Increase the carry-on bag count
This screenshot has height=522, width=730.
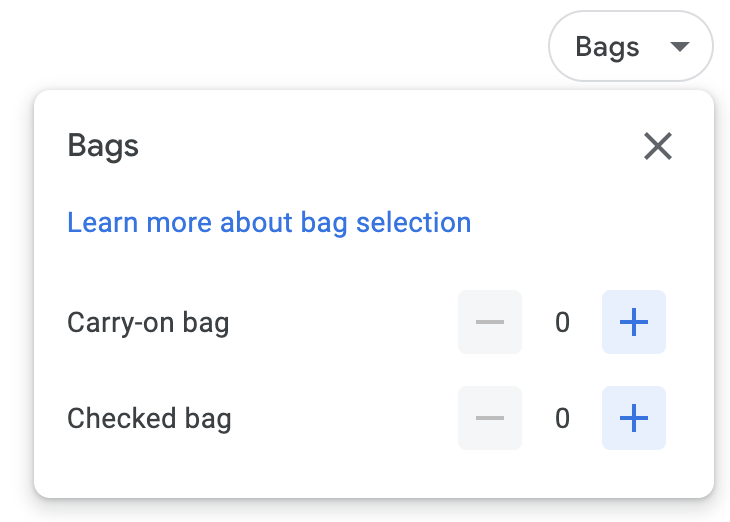point(633,322)
